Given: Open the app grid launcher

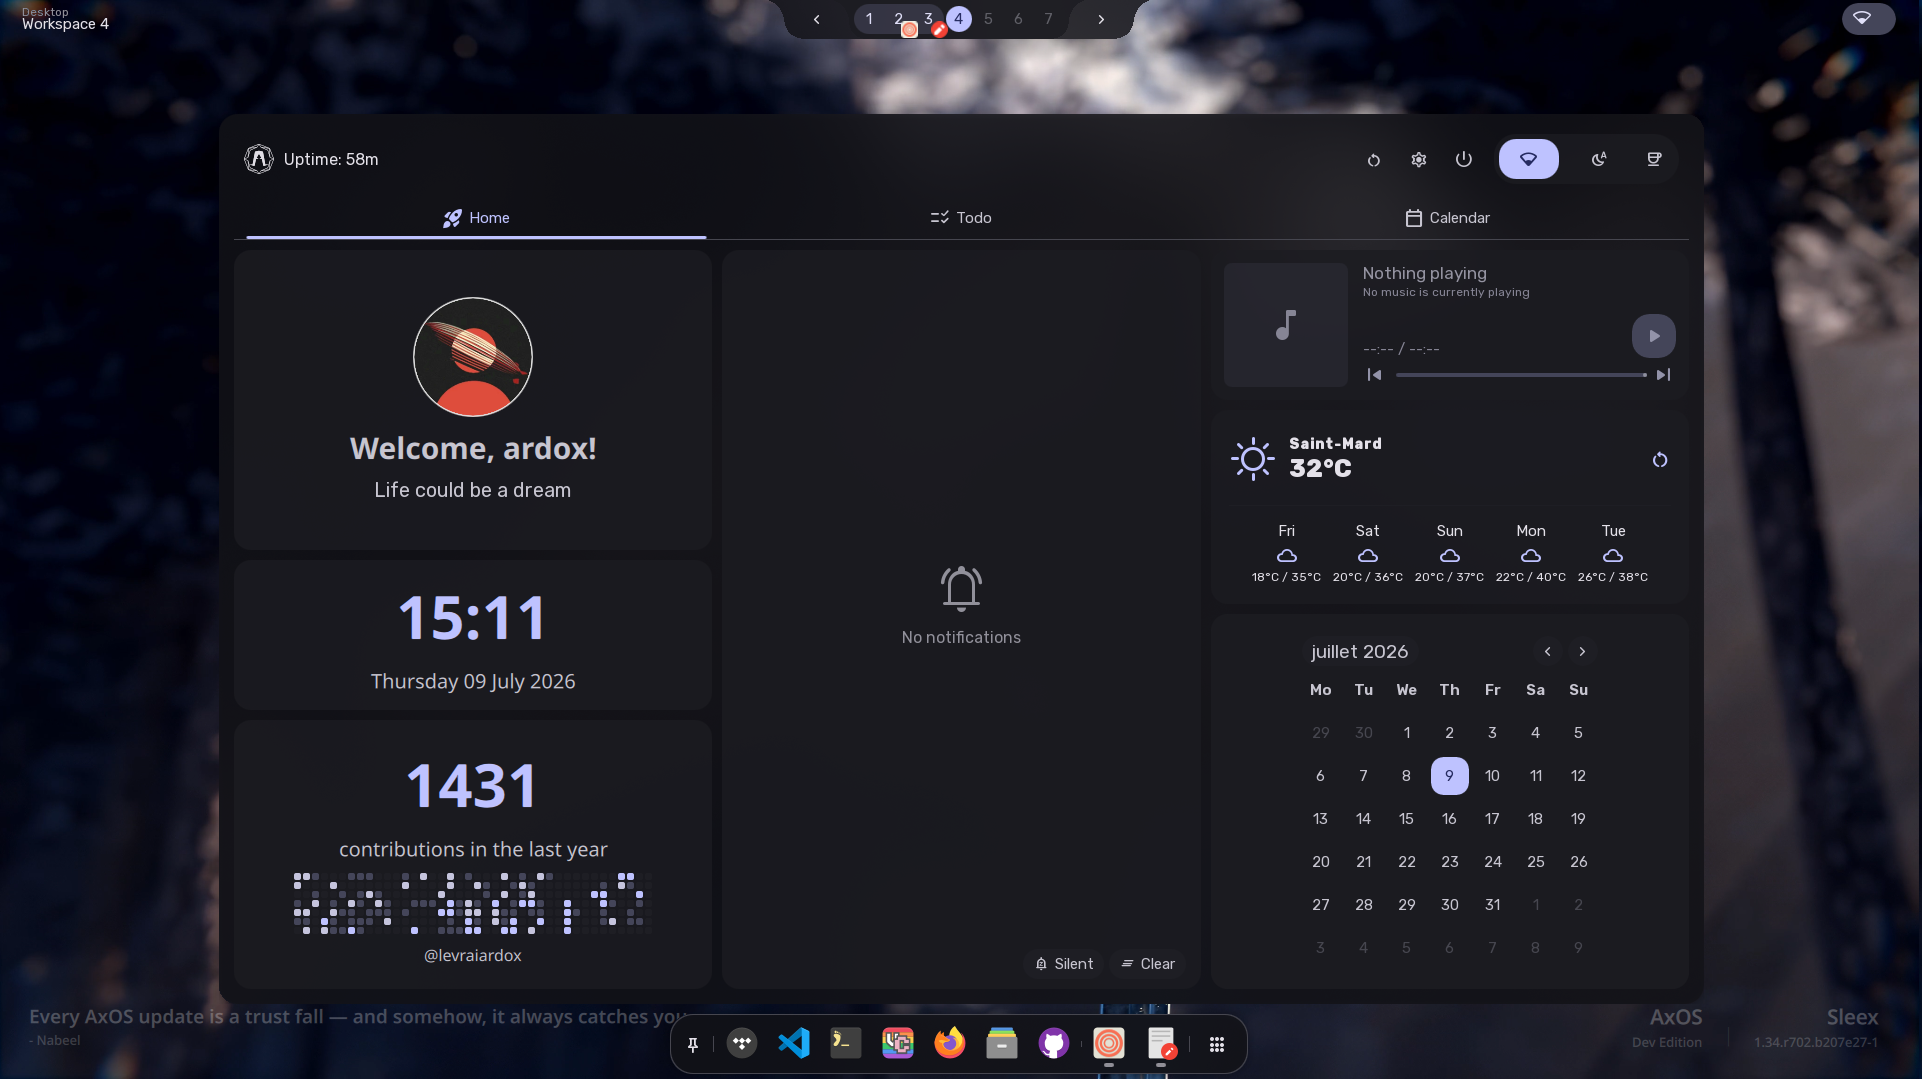Looking at the screenshot, I should (1217, 1045).
